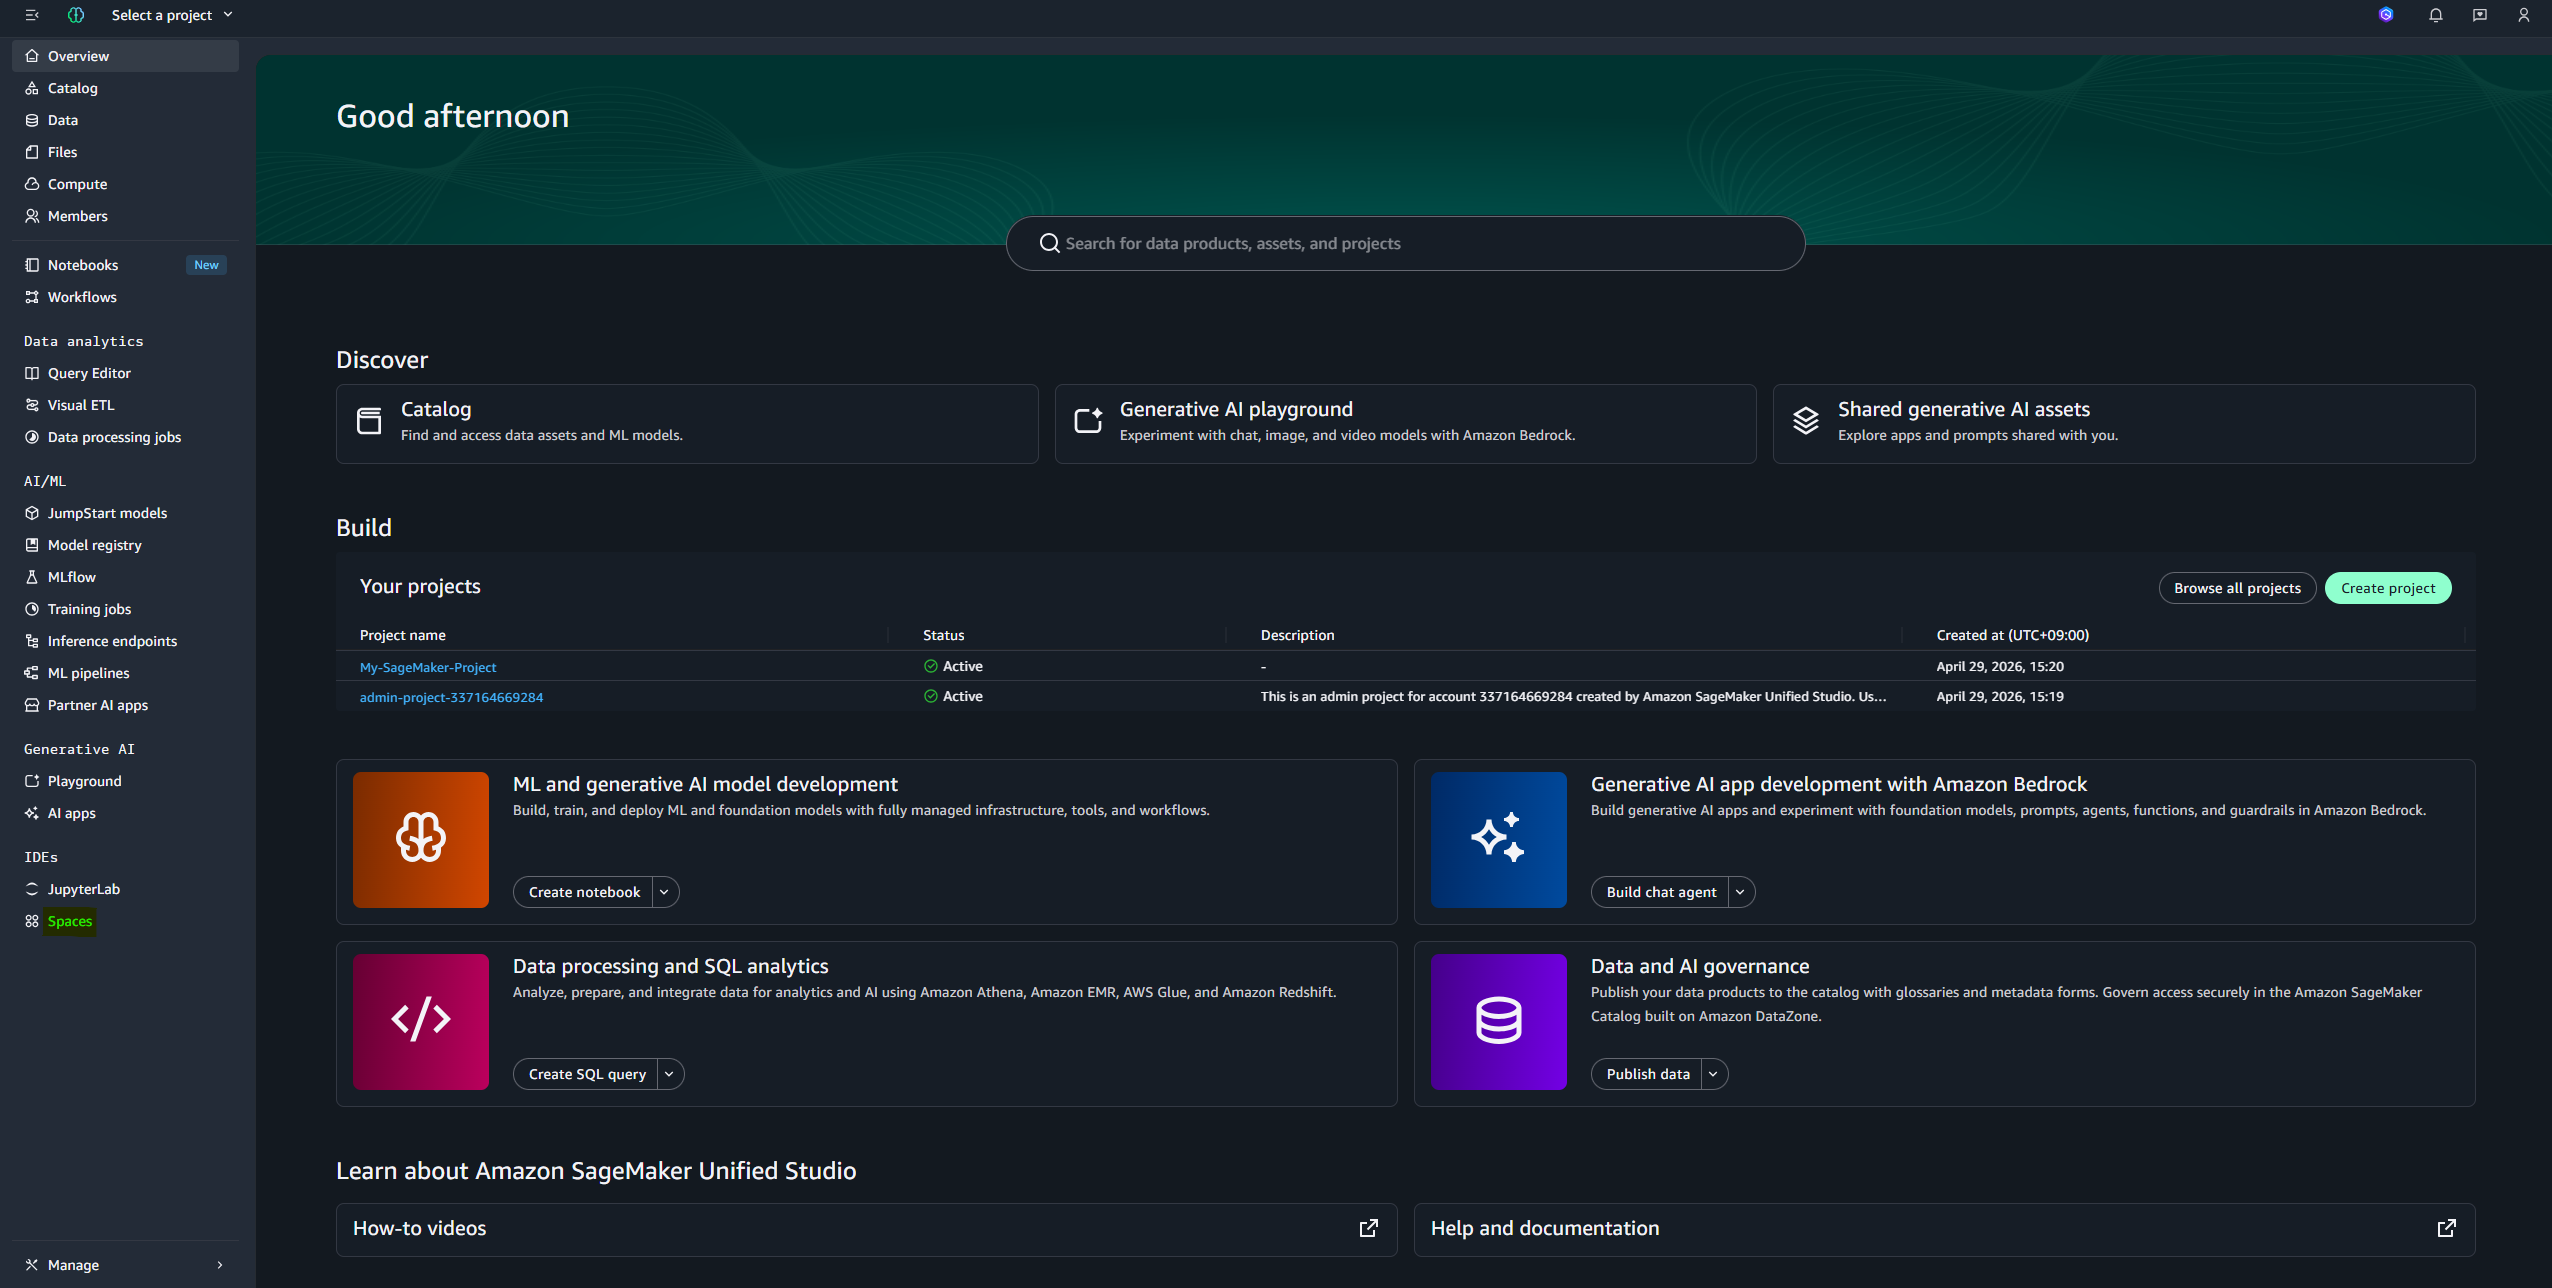Viewport: 2552px width, 1288px height.
Task: Open notifications bell icon
Action: pyautogui.click(x=2435, y=15)
